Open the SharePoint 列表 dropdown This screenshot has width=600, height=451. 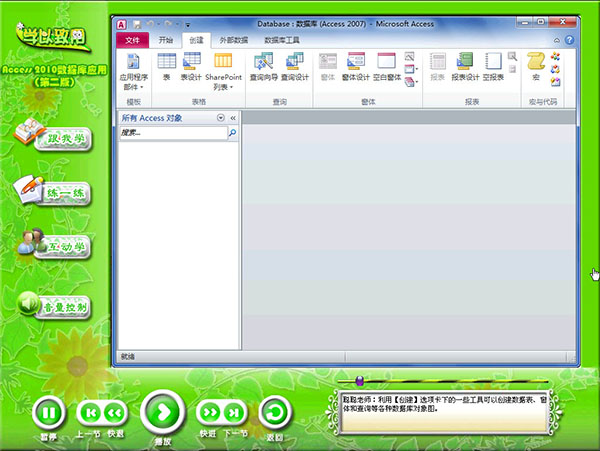coord(223,72)
